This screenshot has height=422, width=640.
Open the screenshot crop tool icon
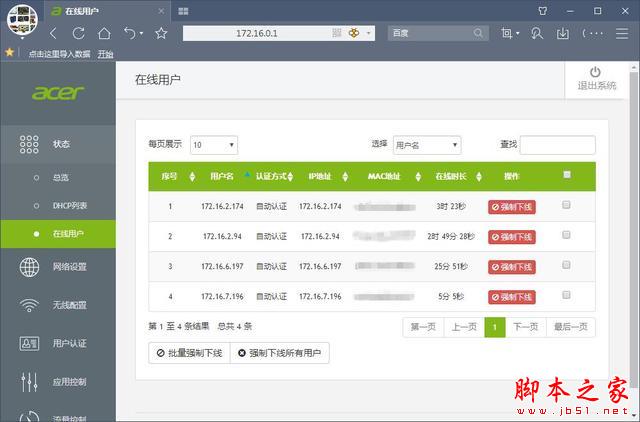[x=507, y=33]
